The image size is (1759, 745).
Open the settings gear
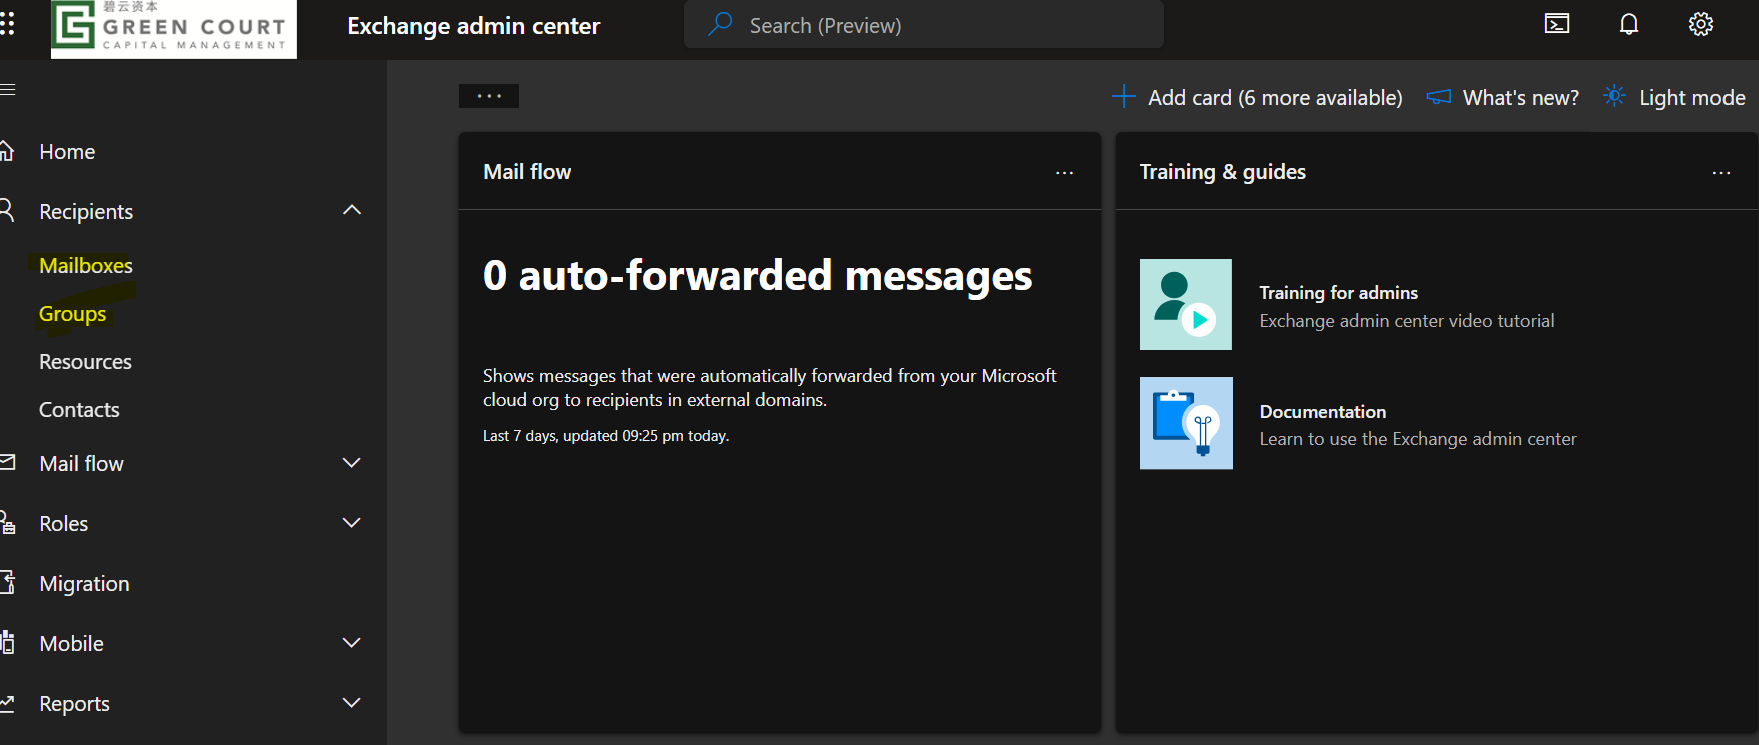tap(1701, 24)
